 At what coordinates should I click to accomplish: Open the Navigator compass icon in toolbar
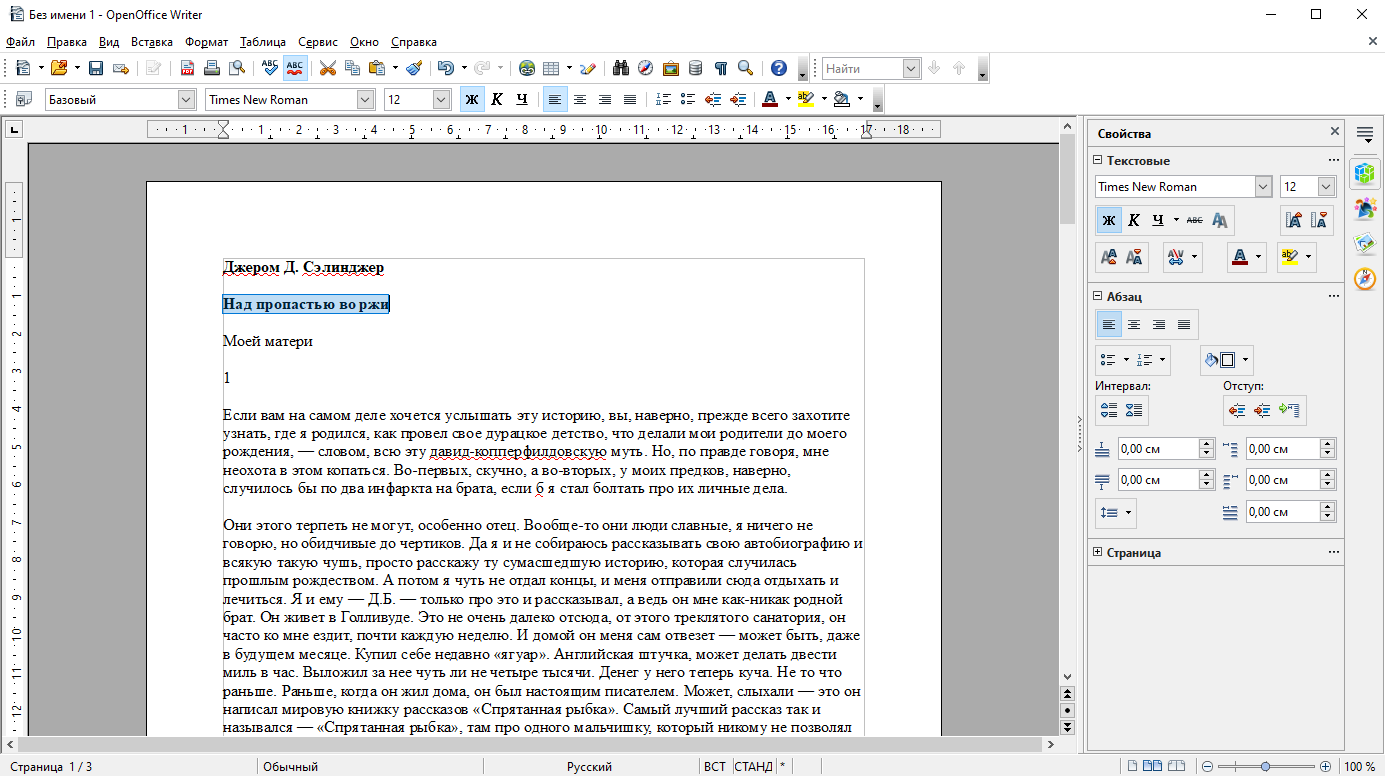coord(646,68)
